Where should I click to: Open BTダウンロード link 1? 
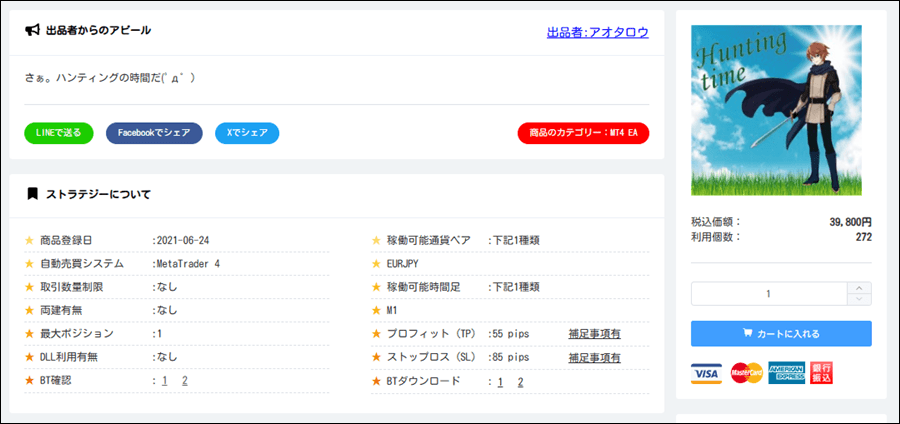[500, 382]
